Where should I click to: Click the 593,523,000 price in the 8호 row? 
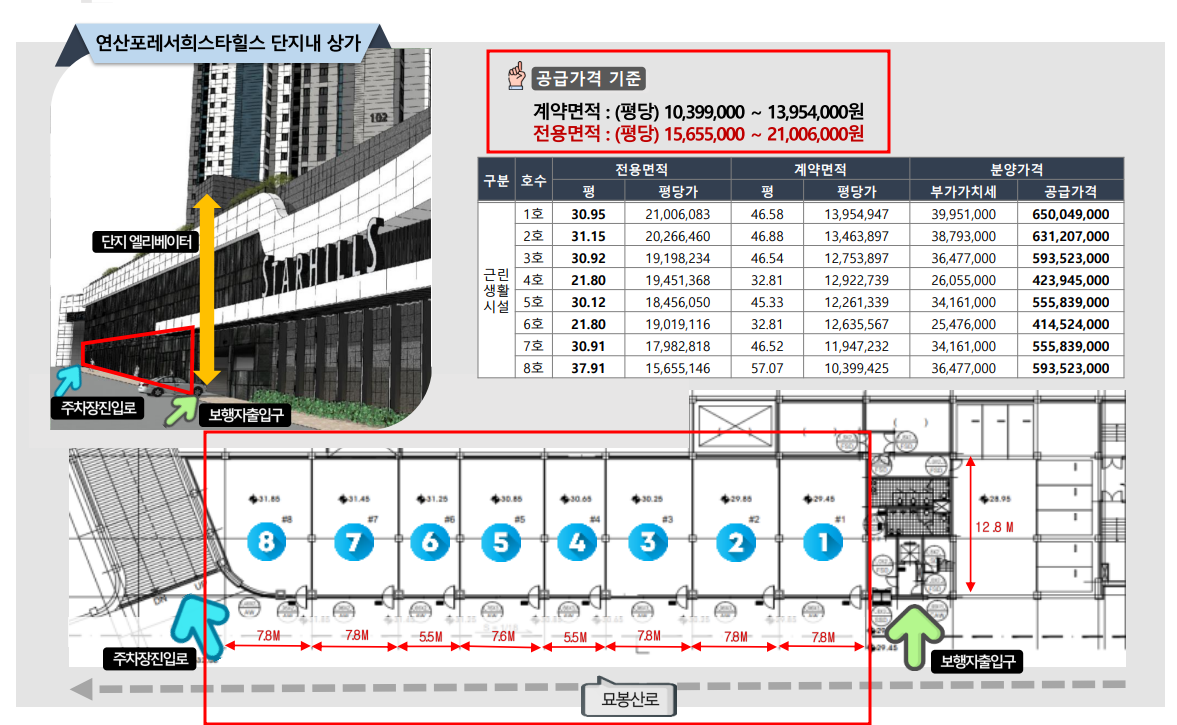pyautogui.click(x=1070, y=369)
